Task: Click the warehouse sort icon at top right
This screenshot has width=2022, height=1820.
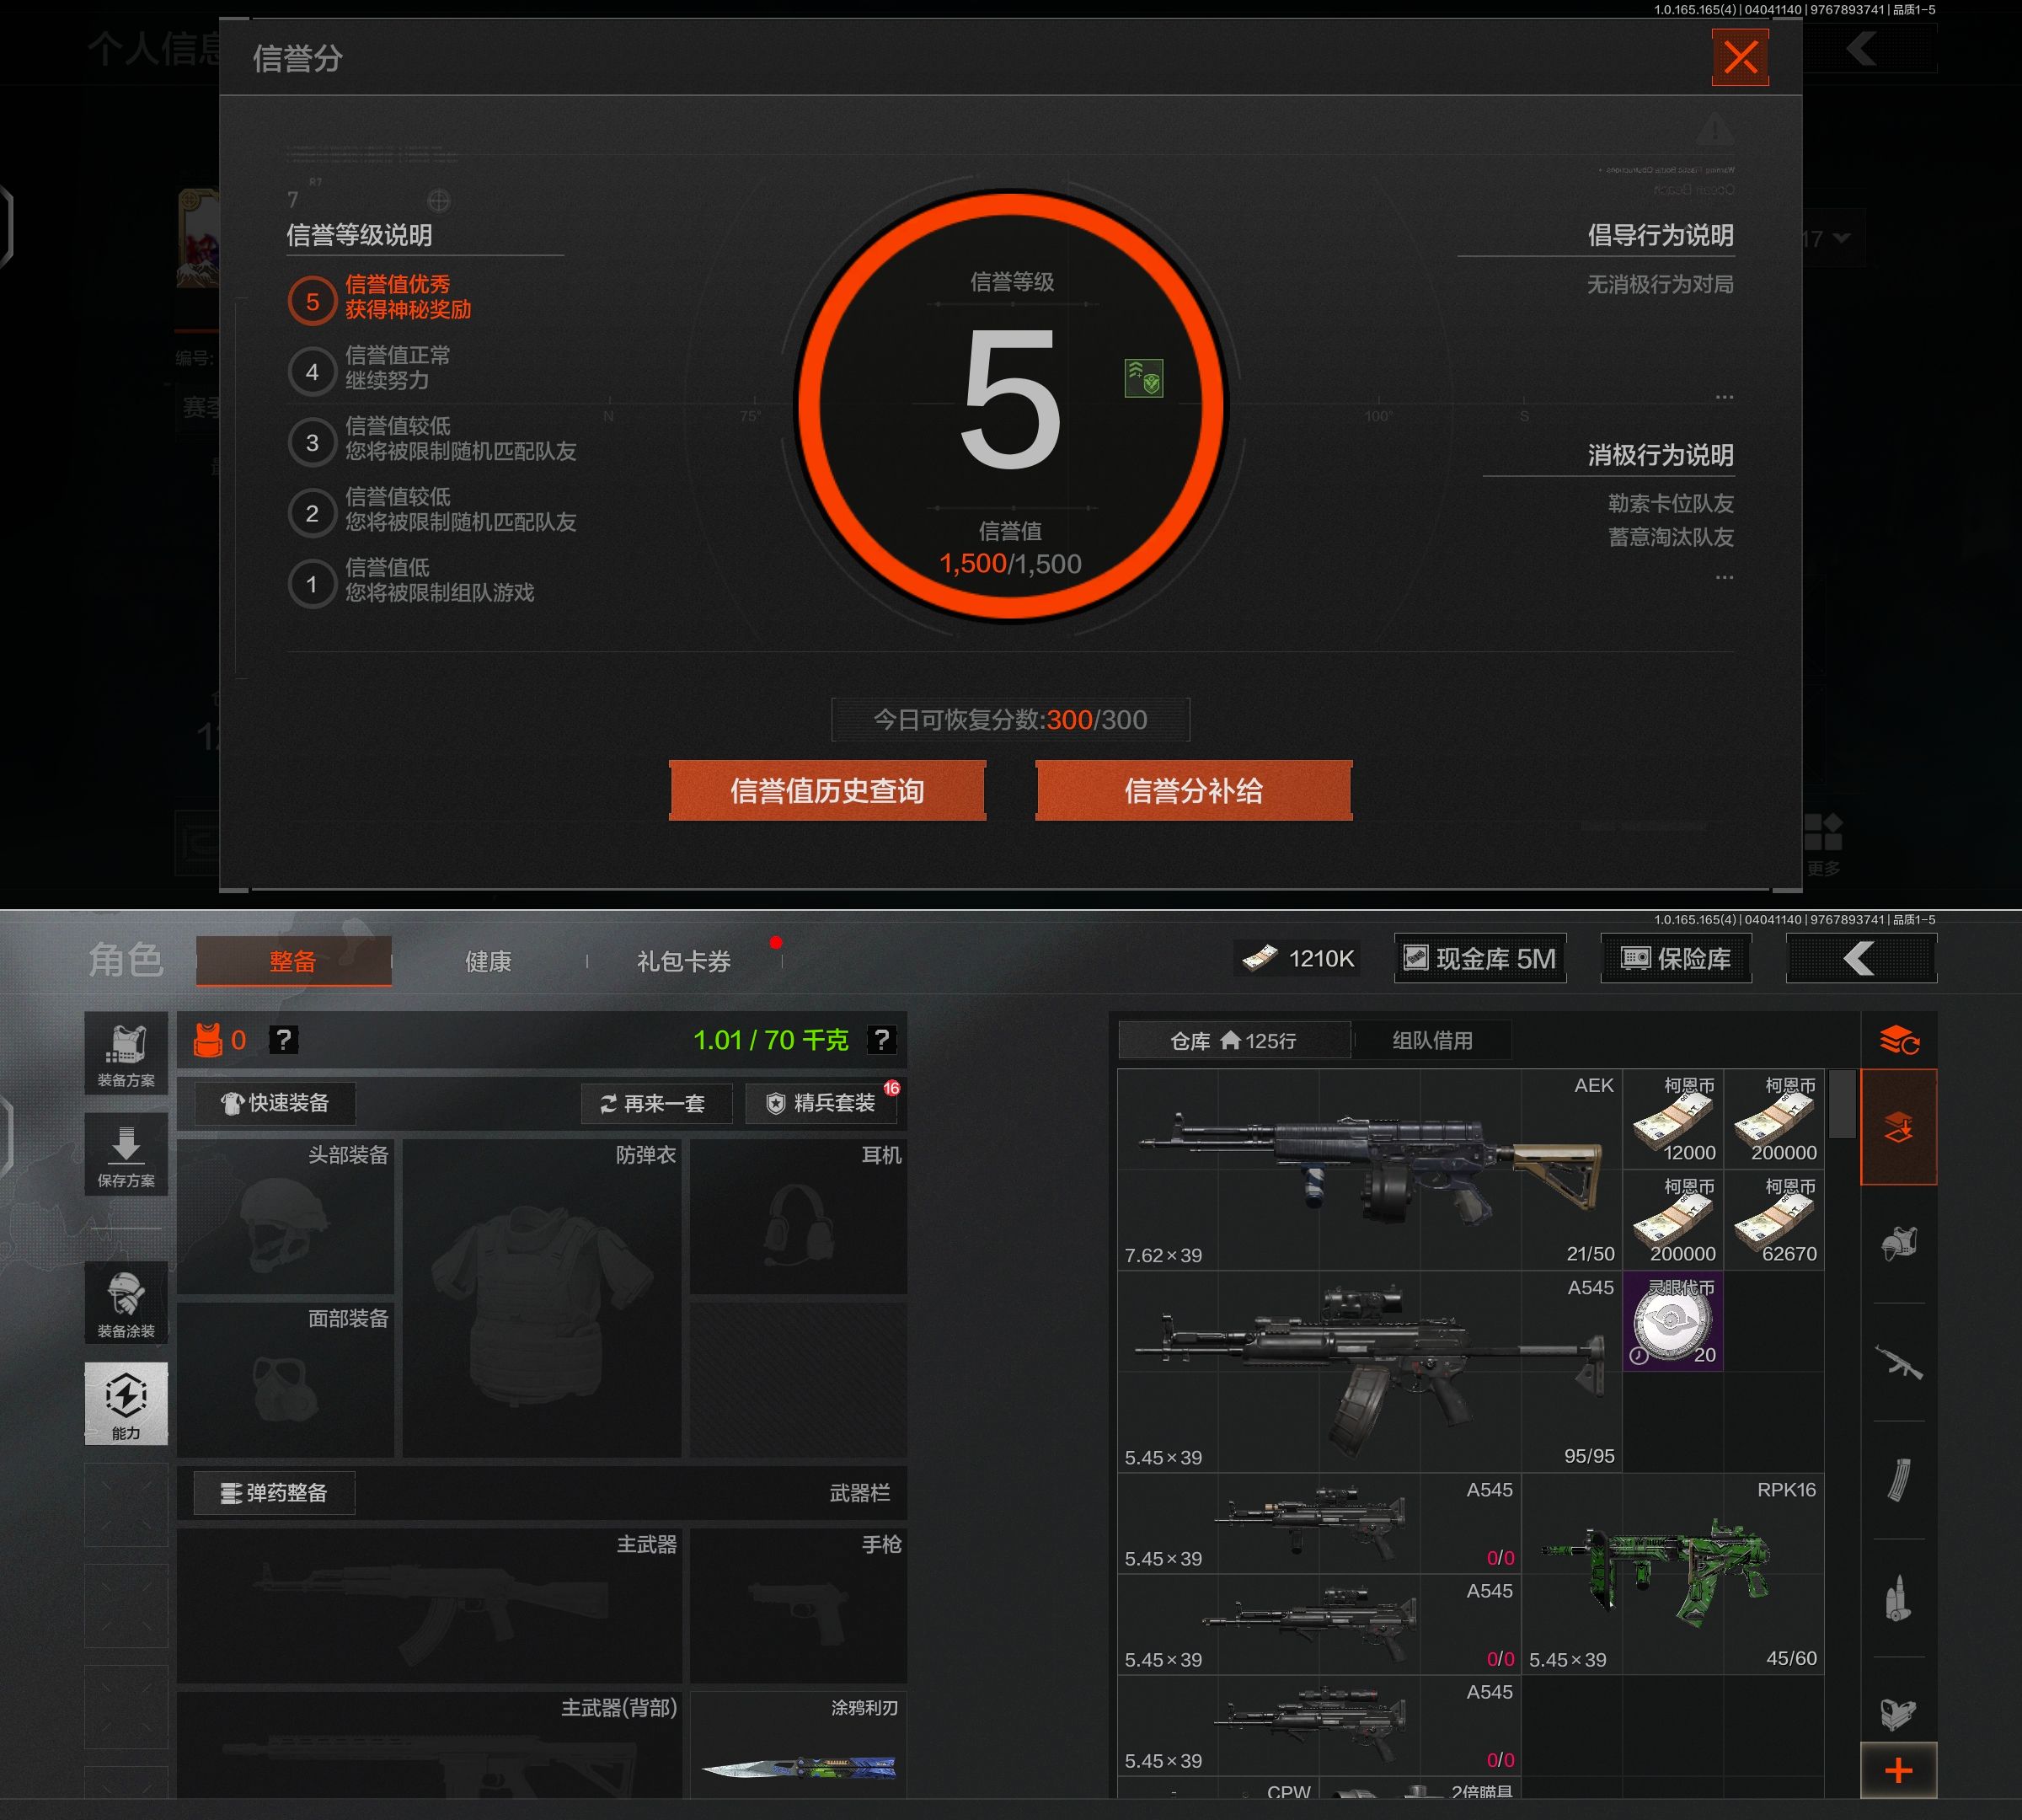Action: click(x=1898, y=1040)
